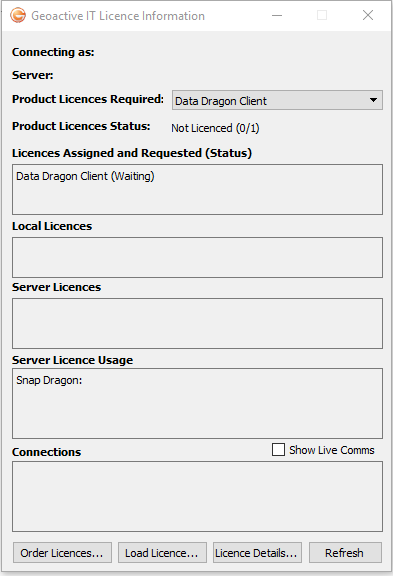Click the Server: label

coord(32,75)
